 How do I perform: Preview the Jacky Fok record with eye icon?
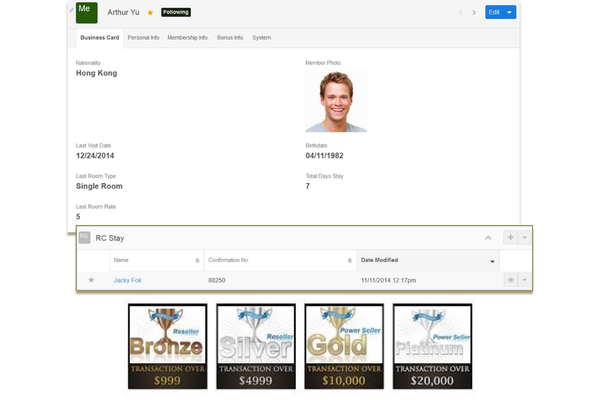tap(510, 280)
